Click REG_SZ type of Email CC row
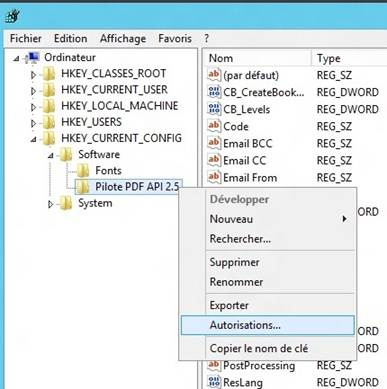The width and height of the screenshot is (387, 389). (334, 161)
